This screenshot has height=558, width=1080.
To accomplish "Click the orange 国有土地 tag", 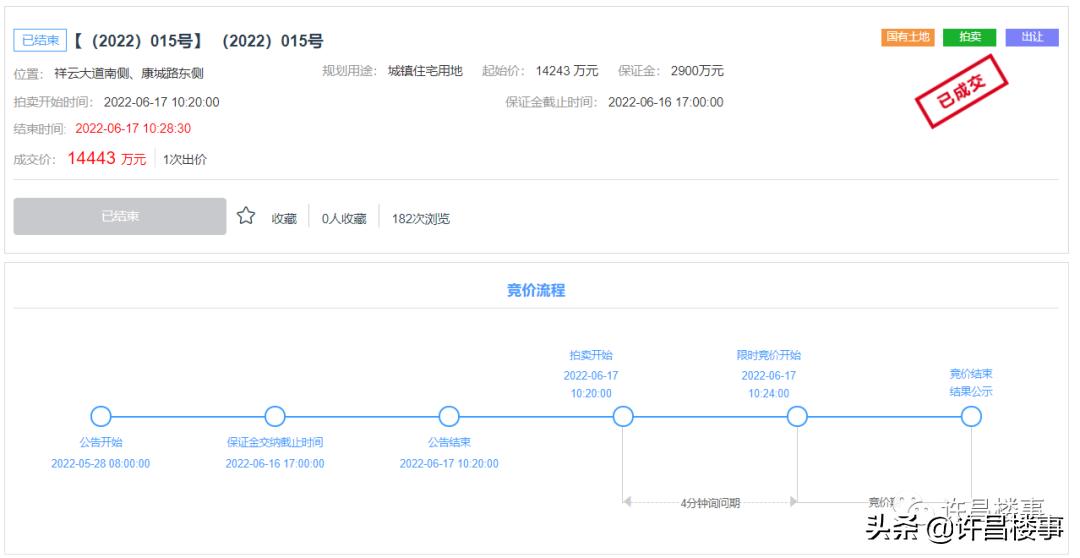I will [907, 37].
